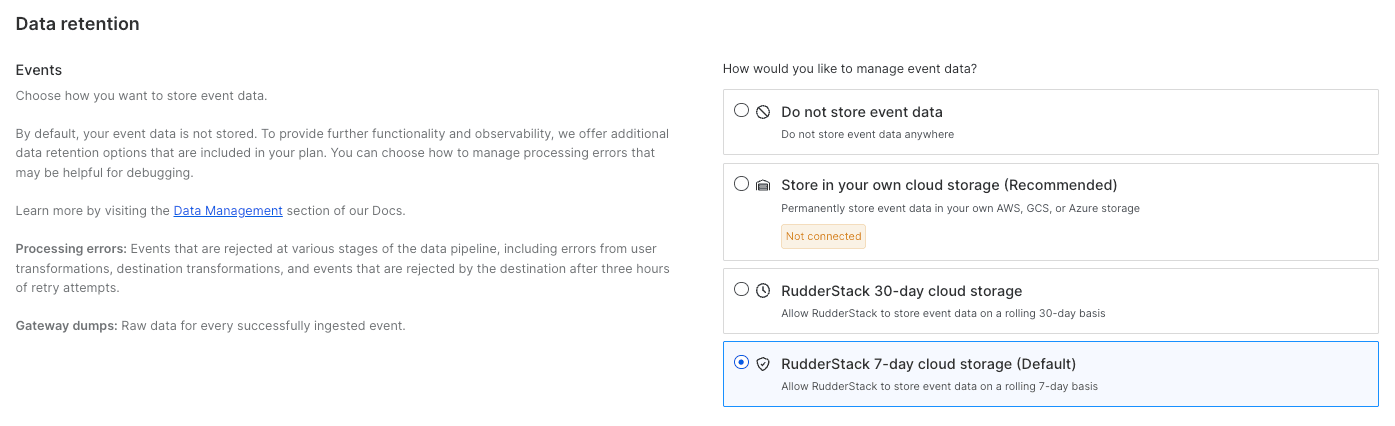The image size is (1395, 426).
Task: Click 'How would you like to manage event data?' label
Action: (849, 69)
